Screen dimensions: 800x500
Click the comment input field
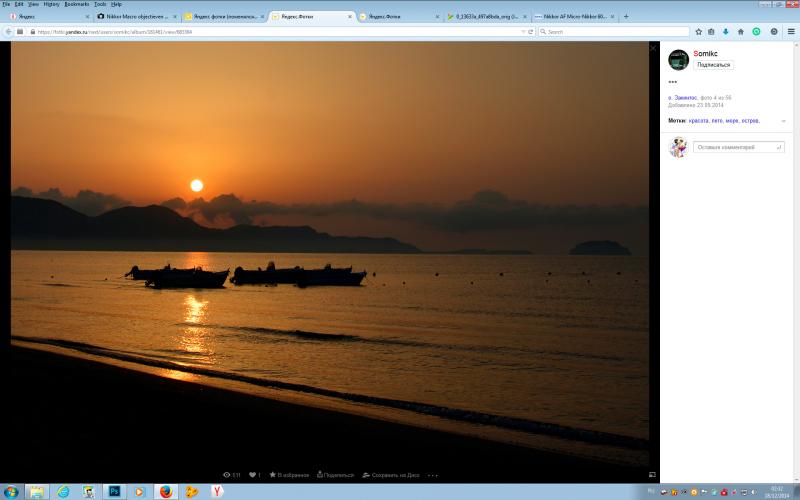coord(739,147)
